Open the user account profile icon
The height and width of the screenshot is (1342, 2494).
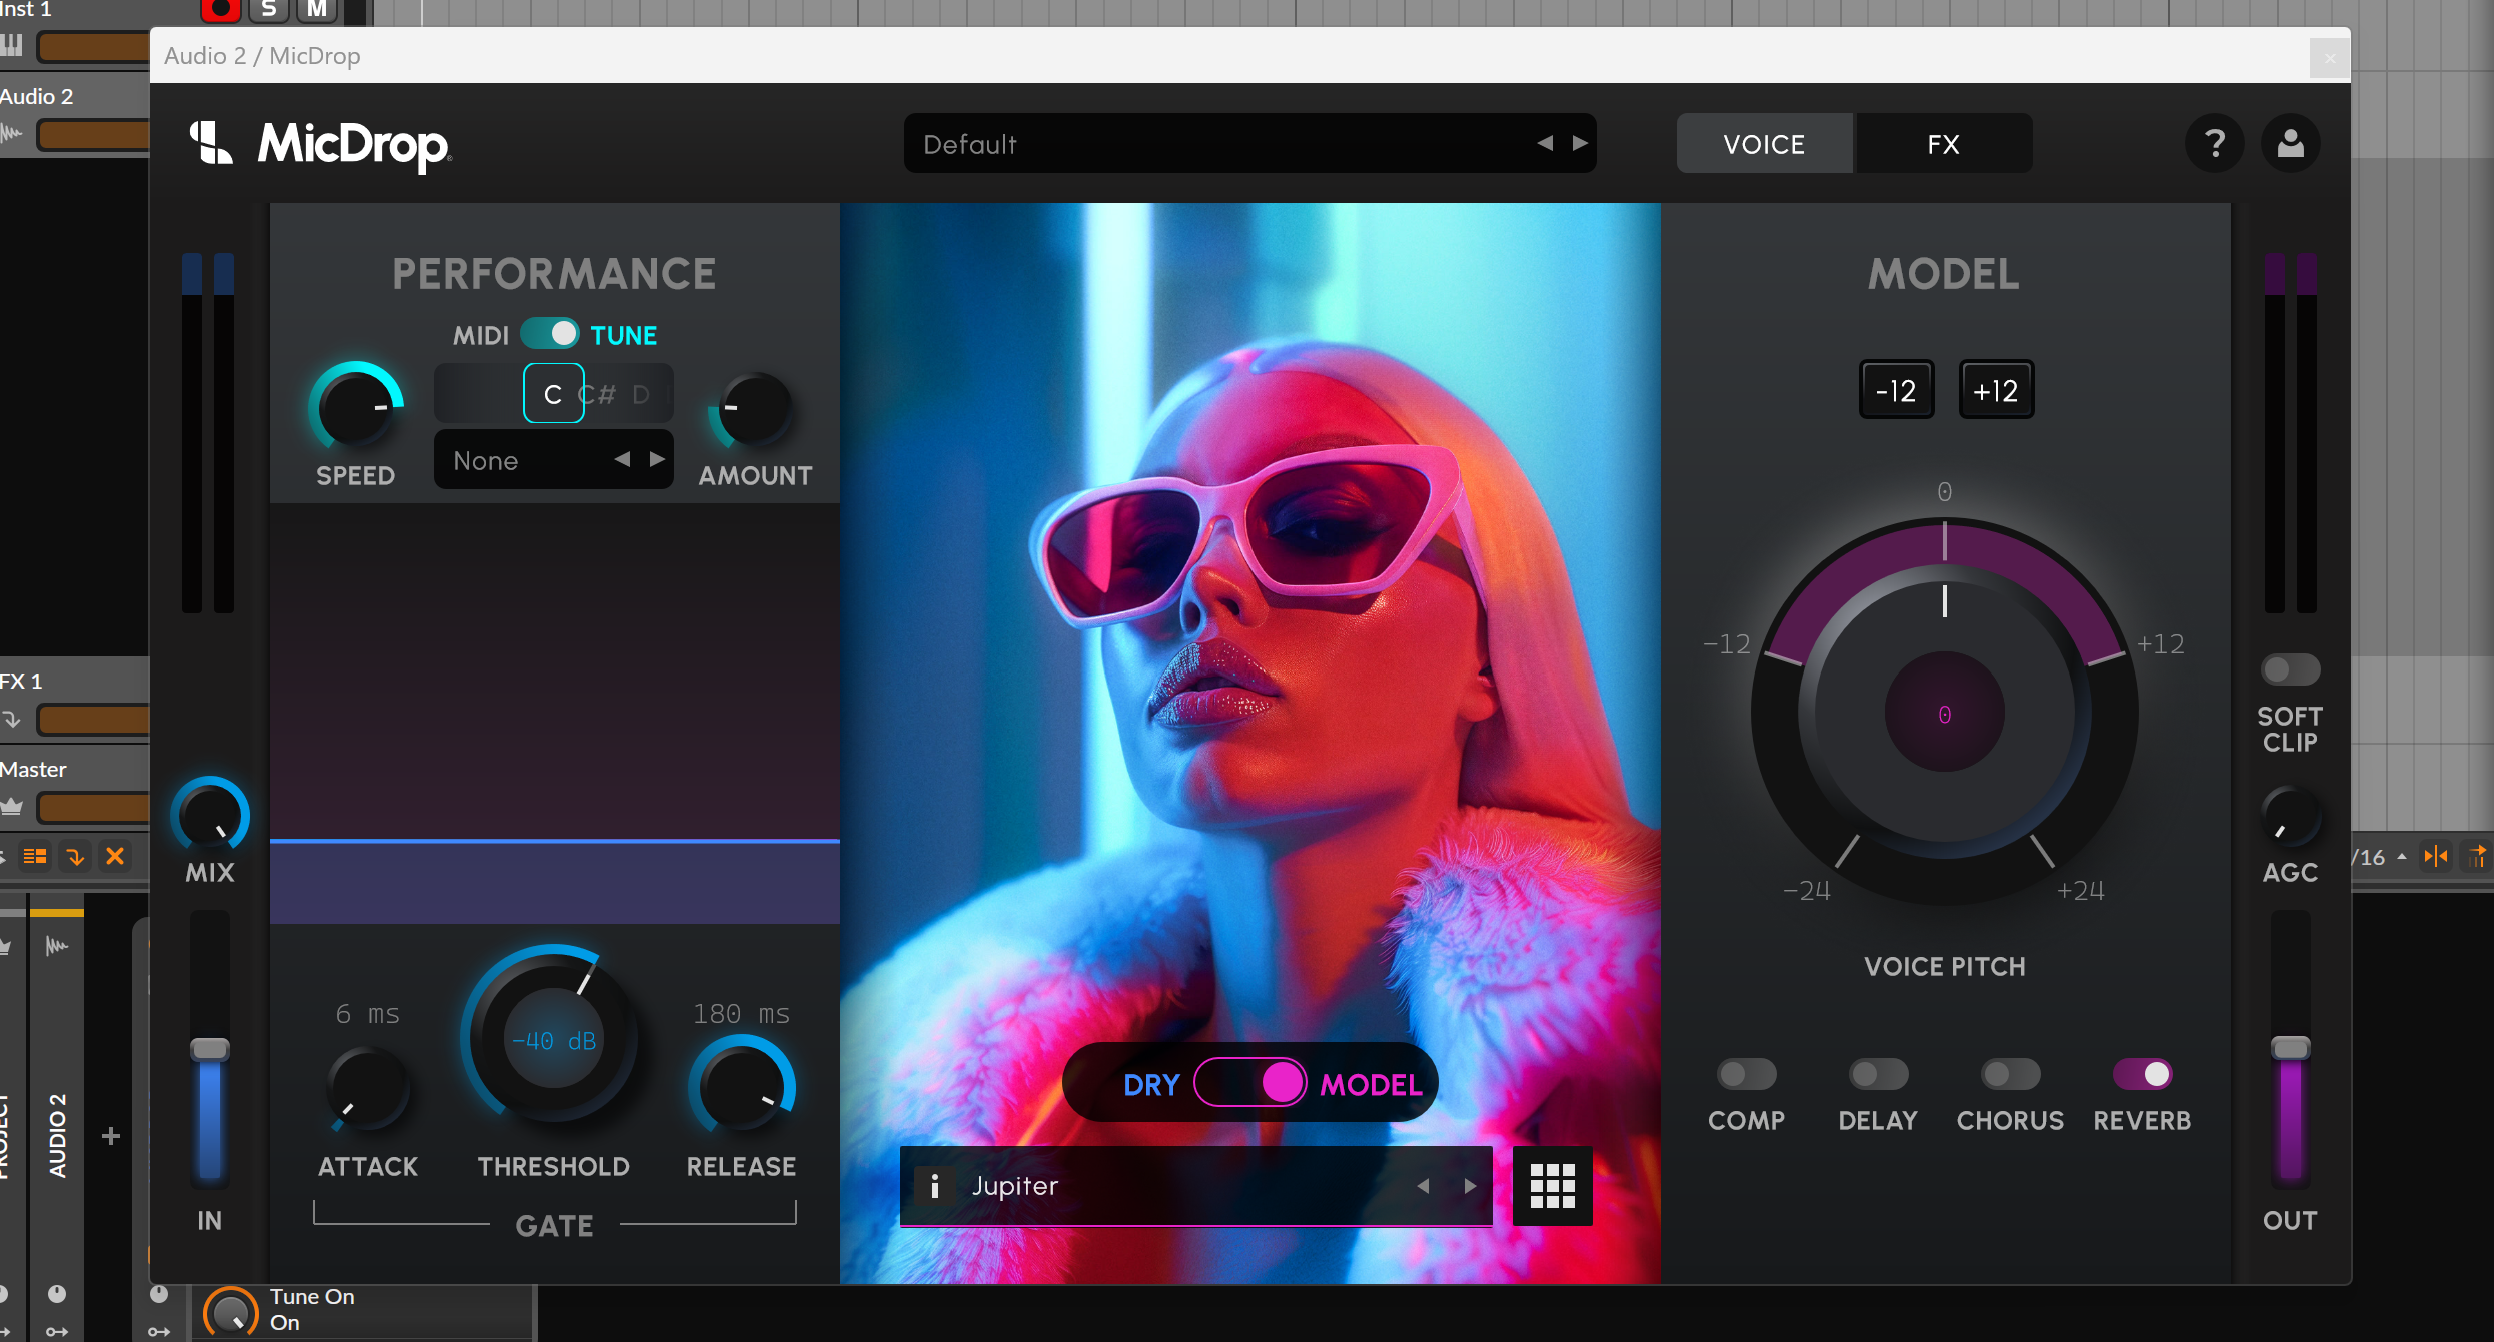pyautogui.click(x=2290, y=144)
